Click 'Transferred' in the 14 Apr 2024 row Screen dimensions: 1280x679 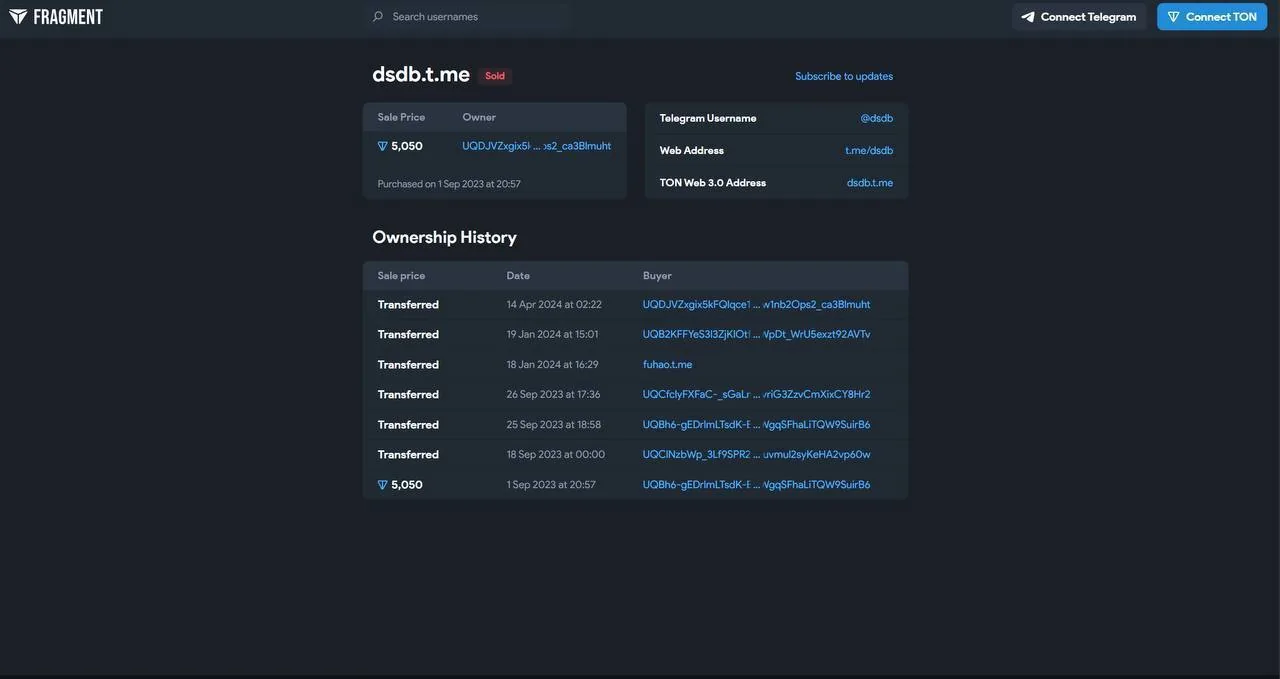408,305
